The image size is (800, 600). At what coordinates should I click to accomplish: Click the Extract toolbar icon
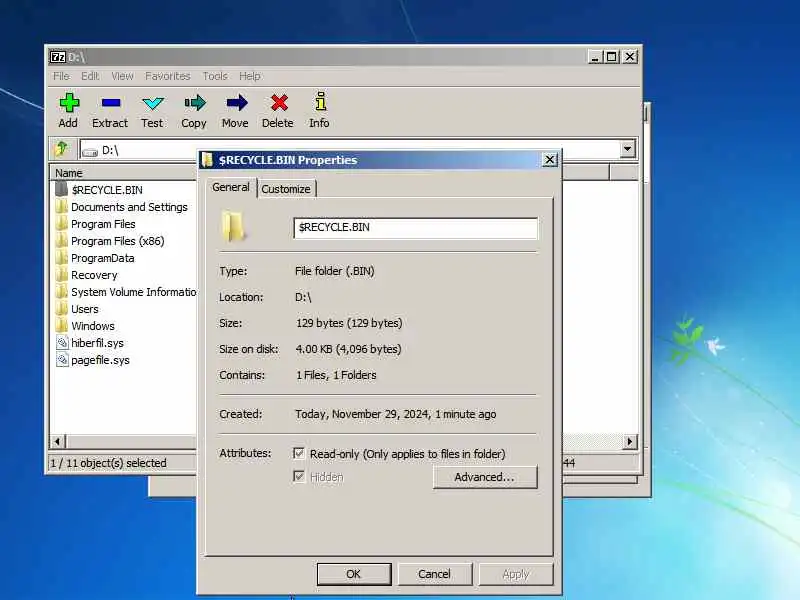tap(110, 103)
